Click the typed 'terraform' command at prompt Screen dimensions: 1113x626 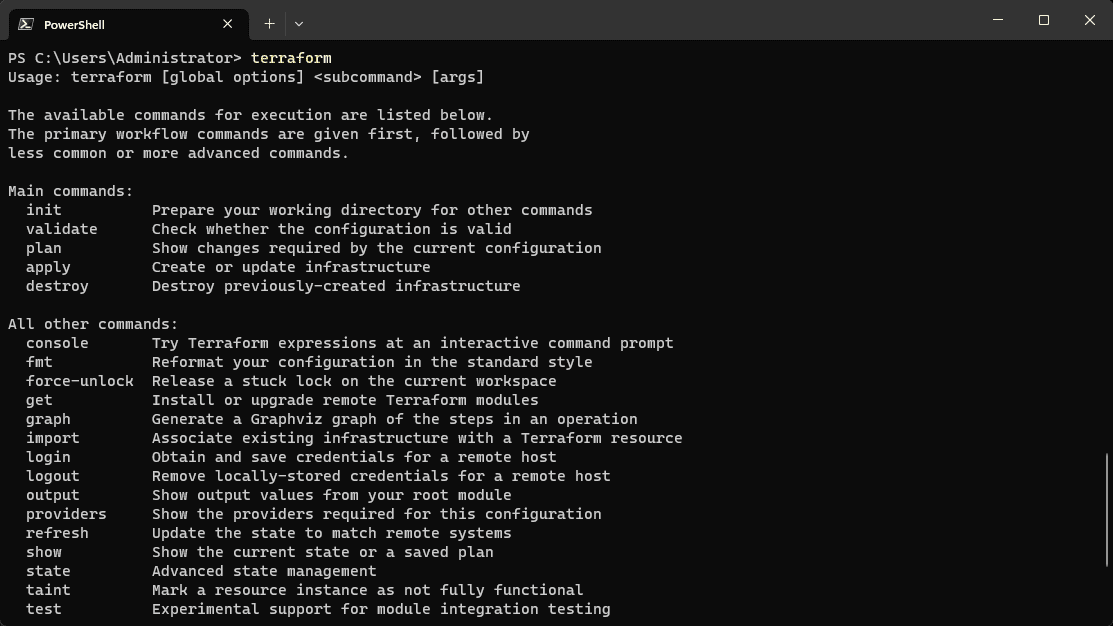point(291,58)
